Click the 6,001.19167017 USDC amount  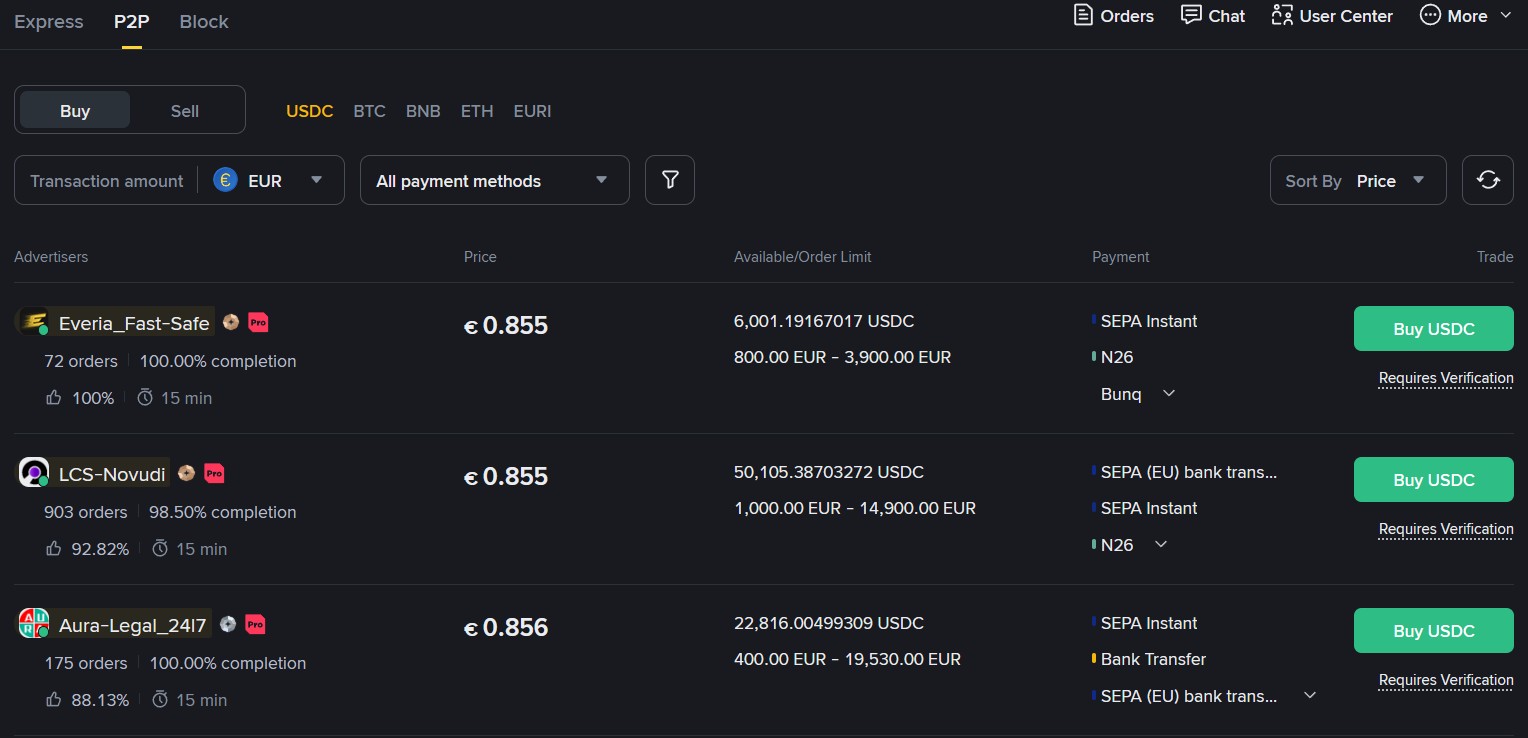point(824,321)
